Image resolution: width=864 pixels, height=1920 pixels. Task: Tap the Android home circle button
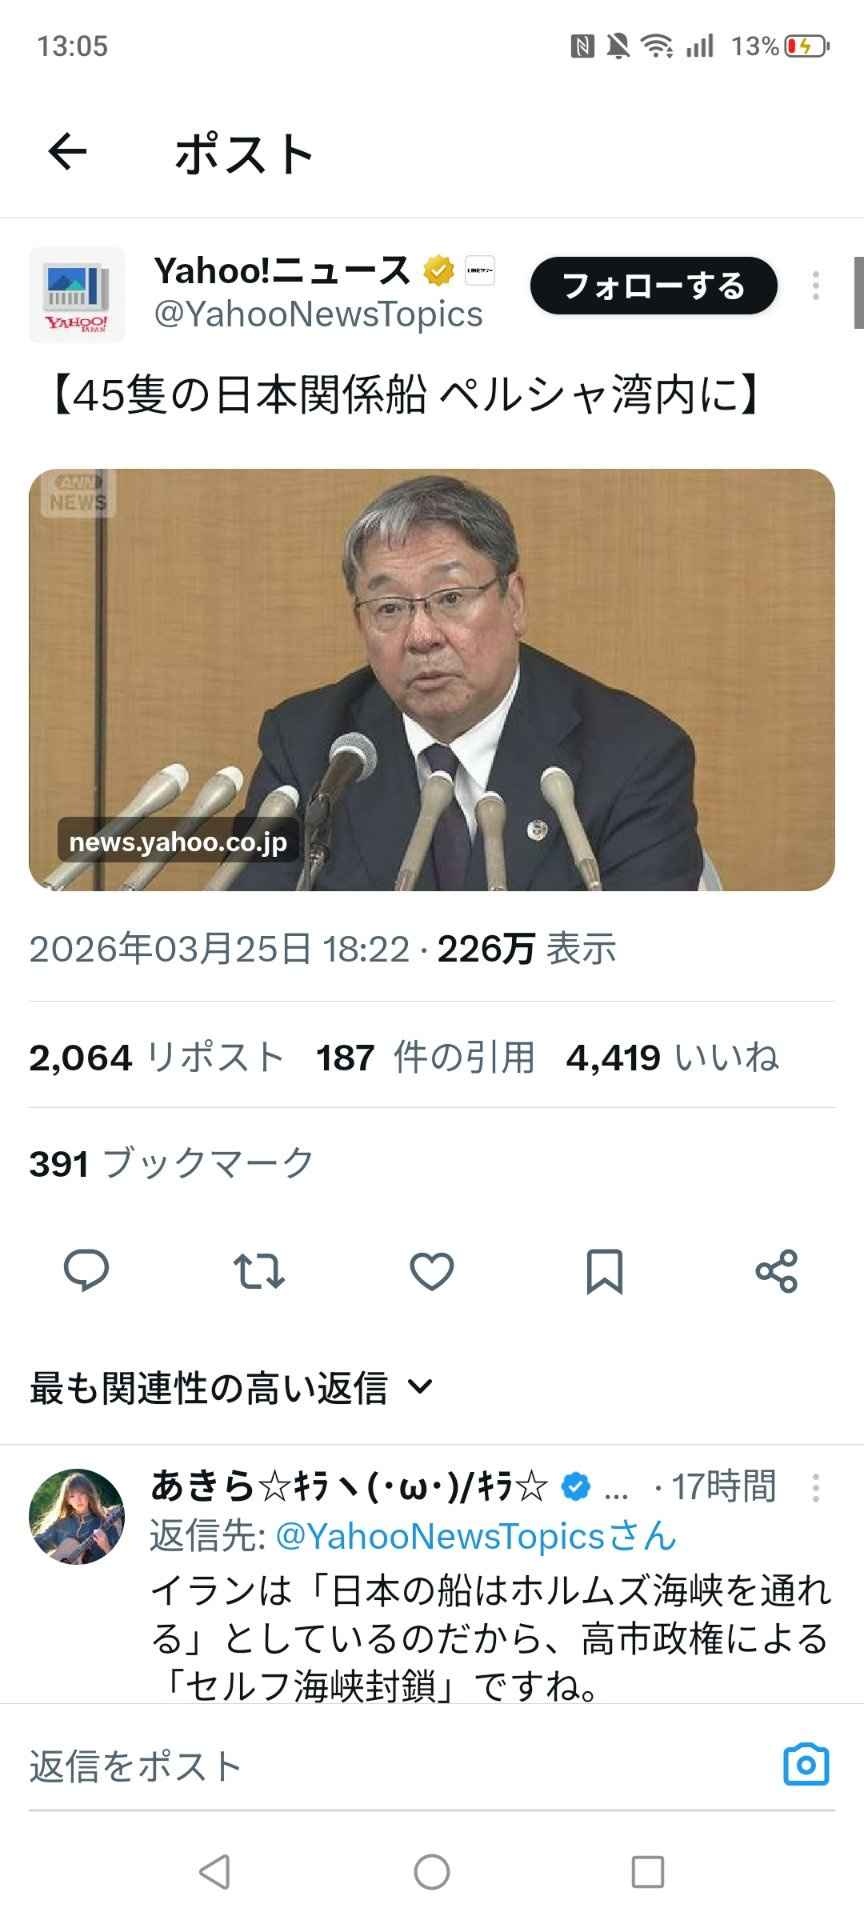[x=432, y=1872]
